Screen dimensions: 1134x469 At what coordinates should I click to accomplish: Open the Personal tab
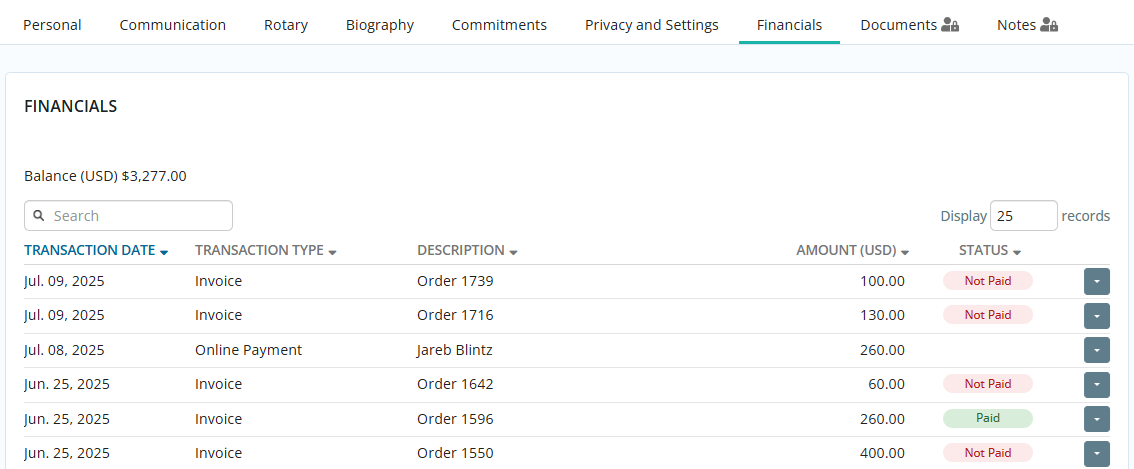[52, 25]
